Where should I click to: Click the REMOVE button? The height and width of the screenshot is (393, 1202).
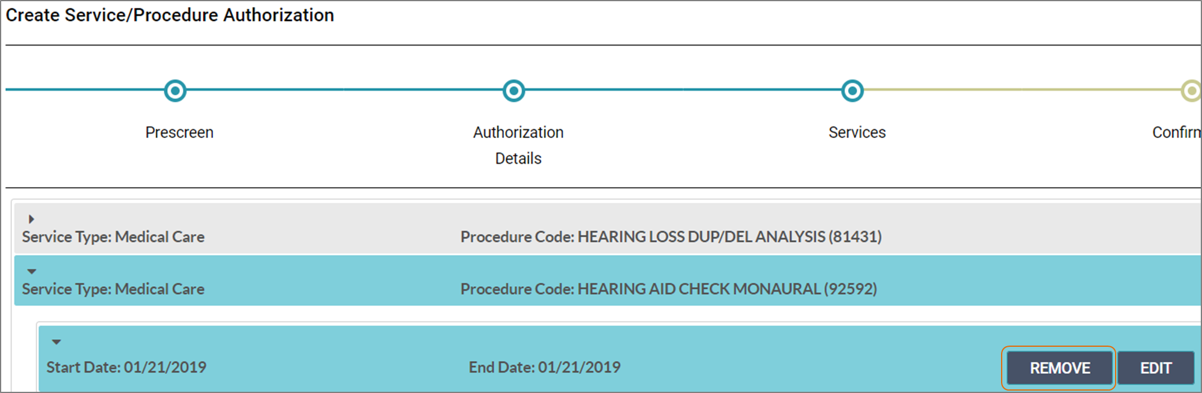click(x=1060, y=368)
